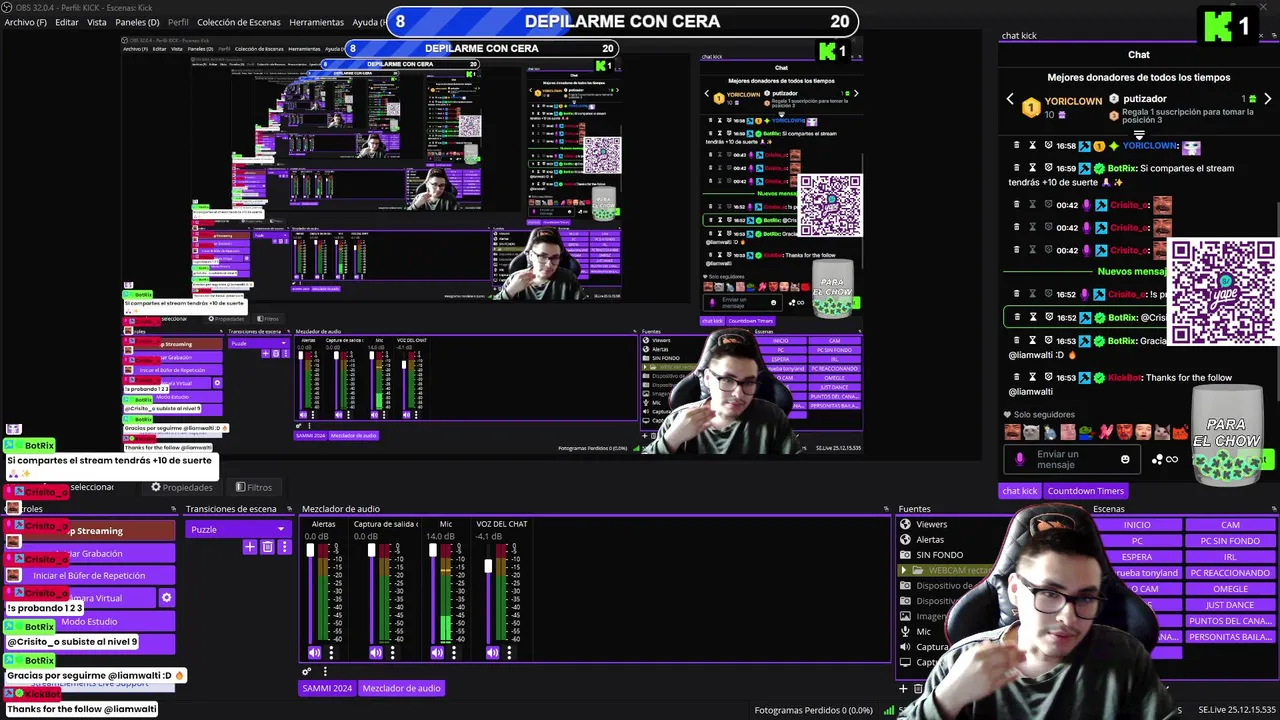Ban KickBot from the 16:53 message
1280x720 pixels.
[1048, 377]
